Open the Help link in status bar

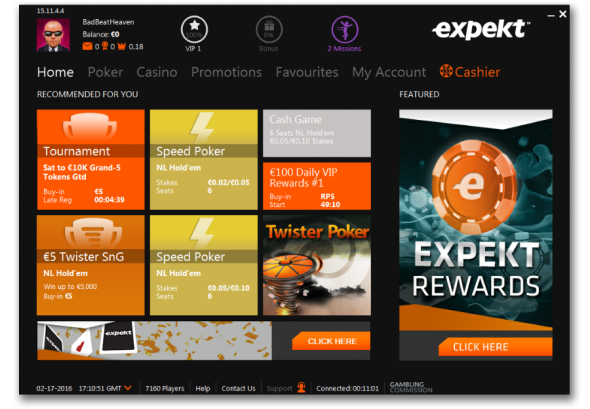point(203,388)
